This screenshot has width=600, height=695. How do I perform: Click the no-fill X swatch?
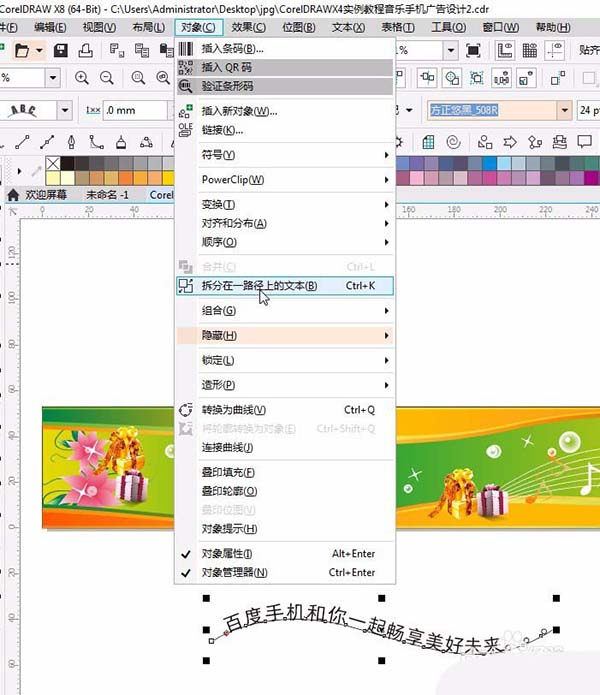(x=53, y=164)
